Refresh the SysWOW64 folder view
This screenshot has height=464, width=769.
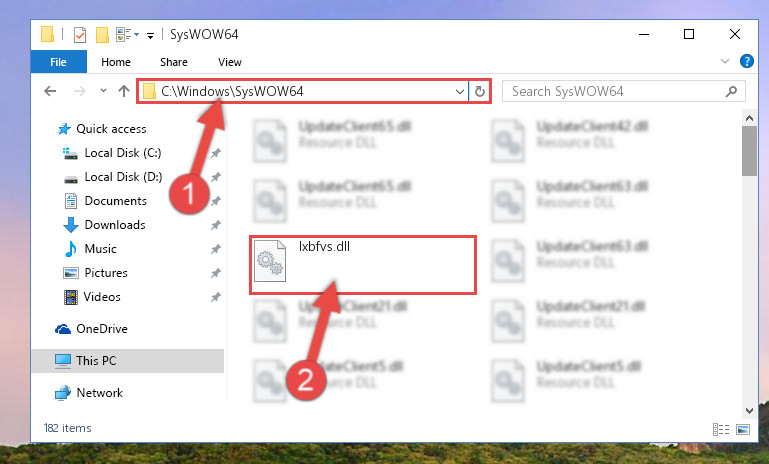tap(480, 91)
